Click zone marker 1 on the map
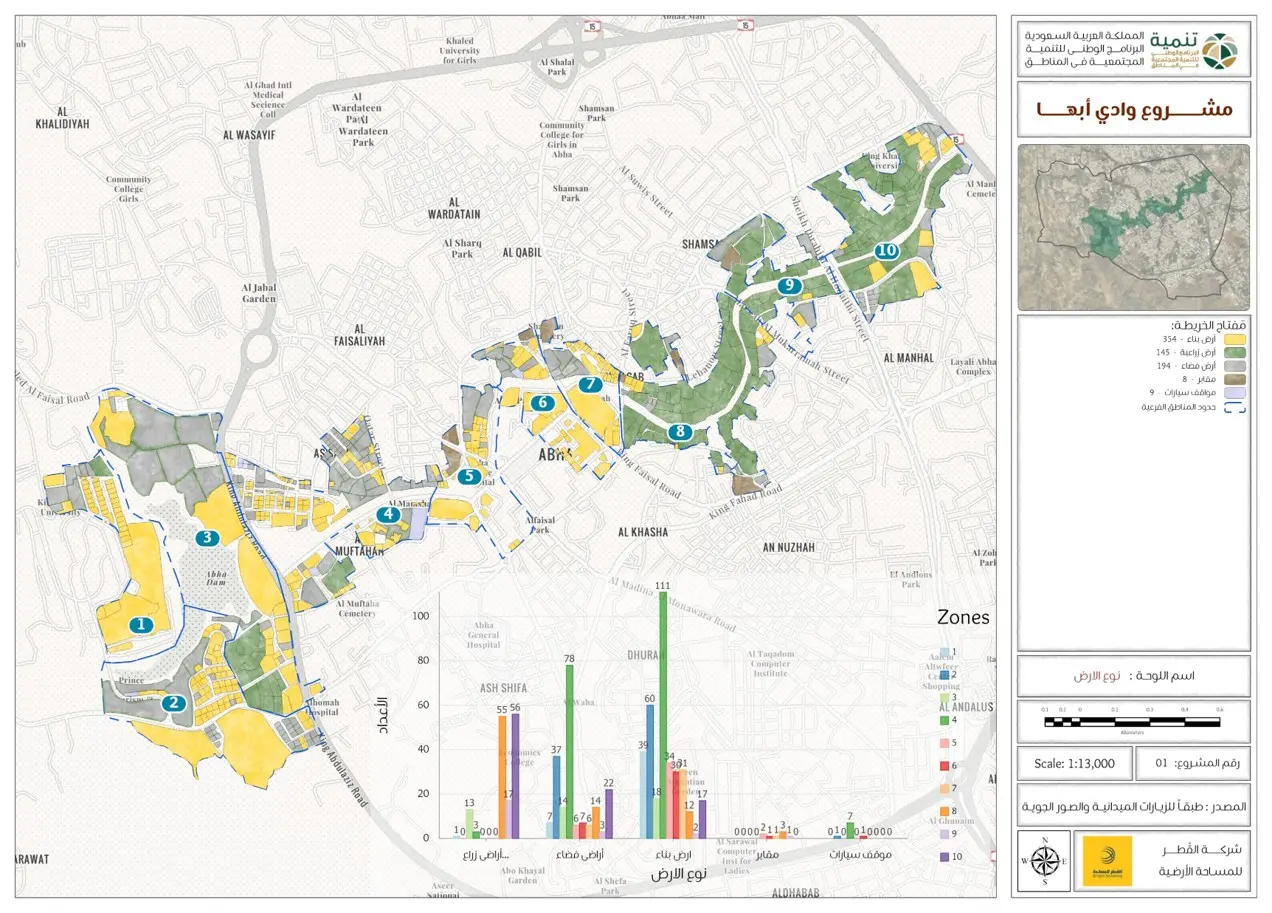1272x913 pixels. tap(141, 624)
